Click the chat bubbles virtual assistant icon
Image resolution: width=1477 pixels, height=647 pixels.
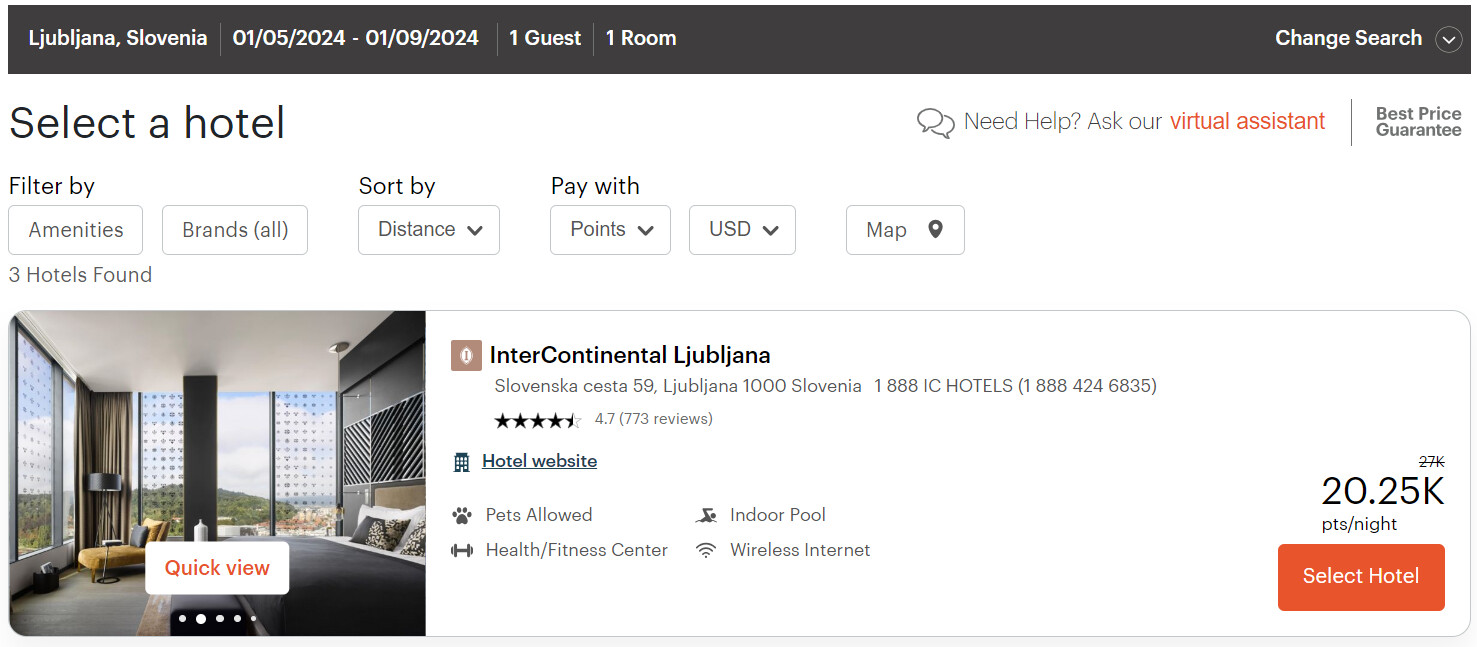click(x=935, y=123)
